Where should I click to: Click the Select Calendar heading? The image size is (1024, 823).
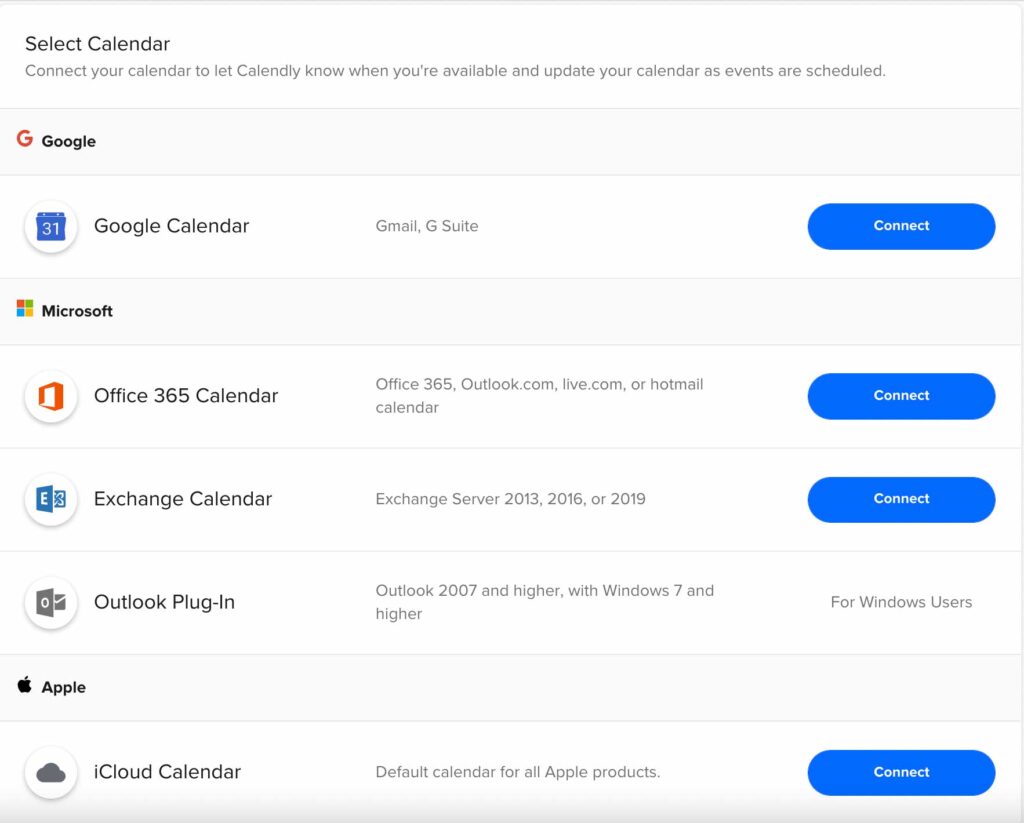click(97, 44)
